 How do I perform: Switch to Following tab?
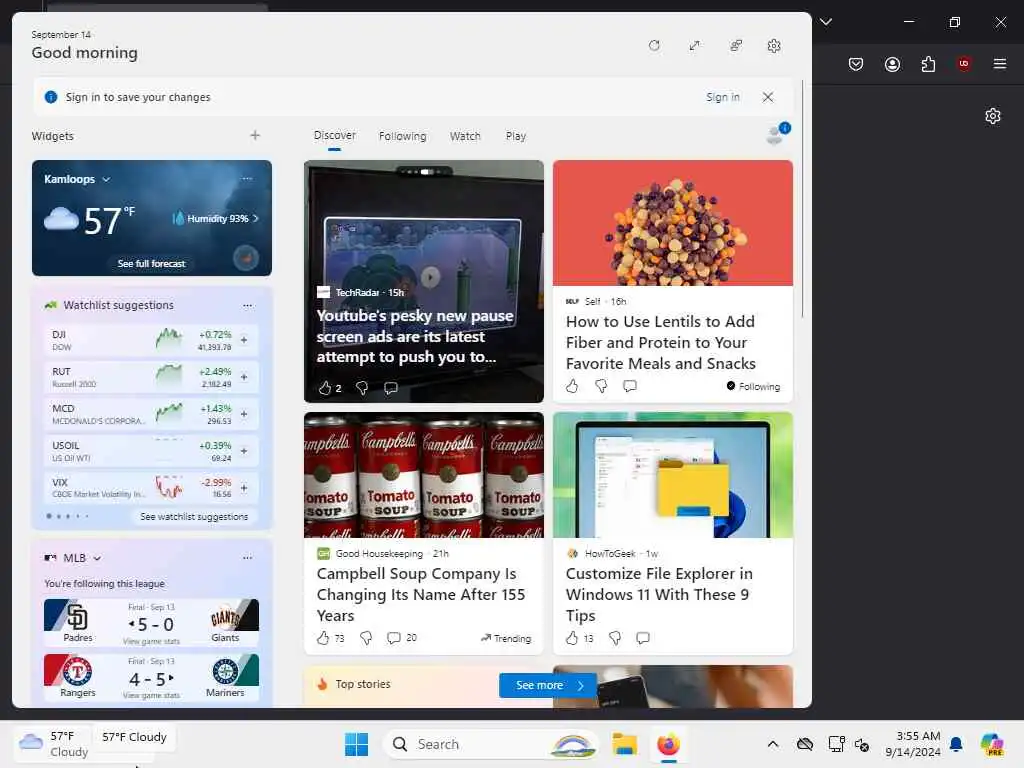pos(402,136)
